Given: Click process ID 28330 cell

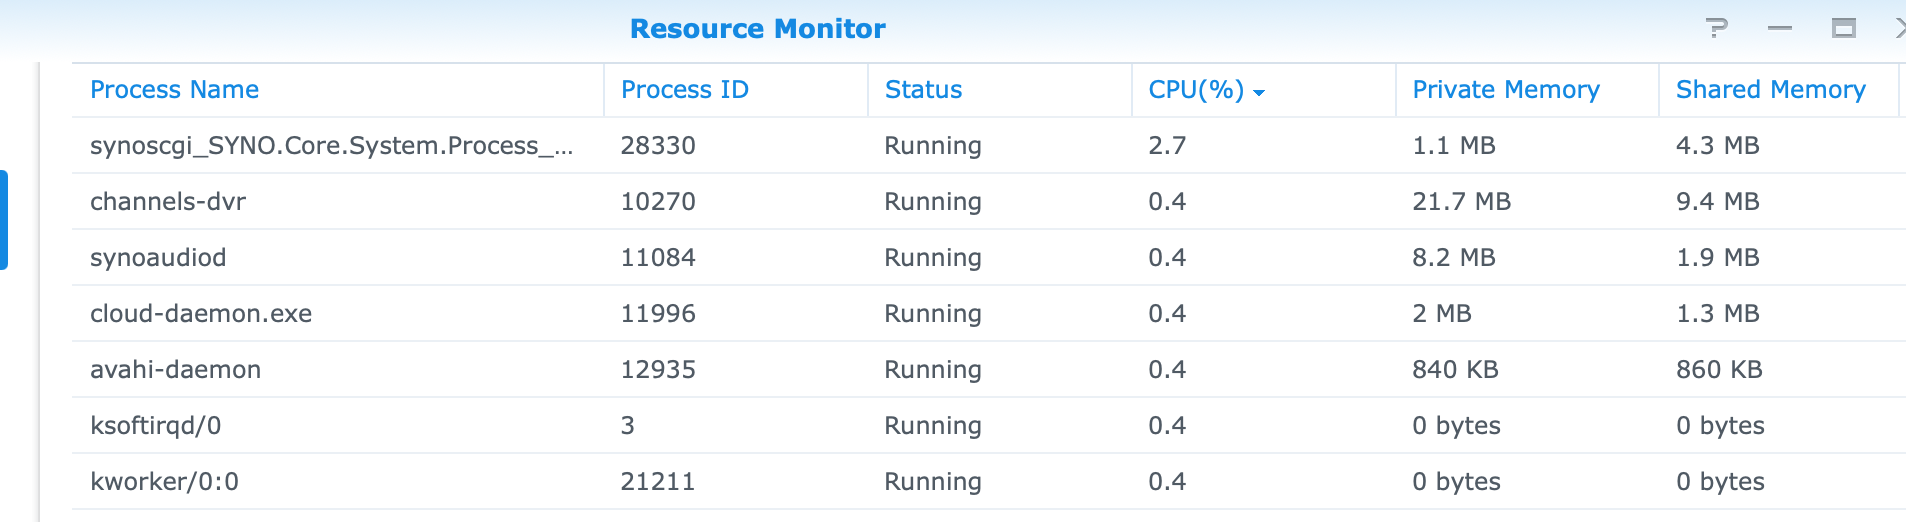Looking at the screenshot, I should (658, 146).
